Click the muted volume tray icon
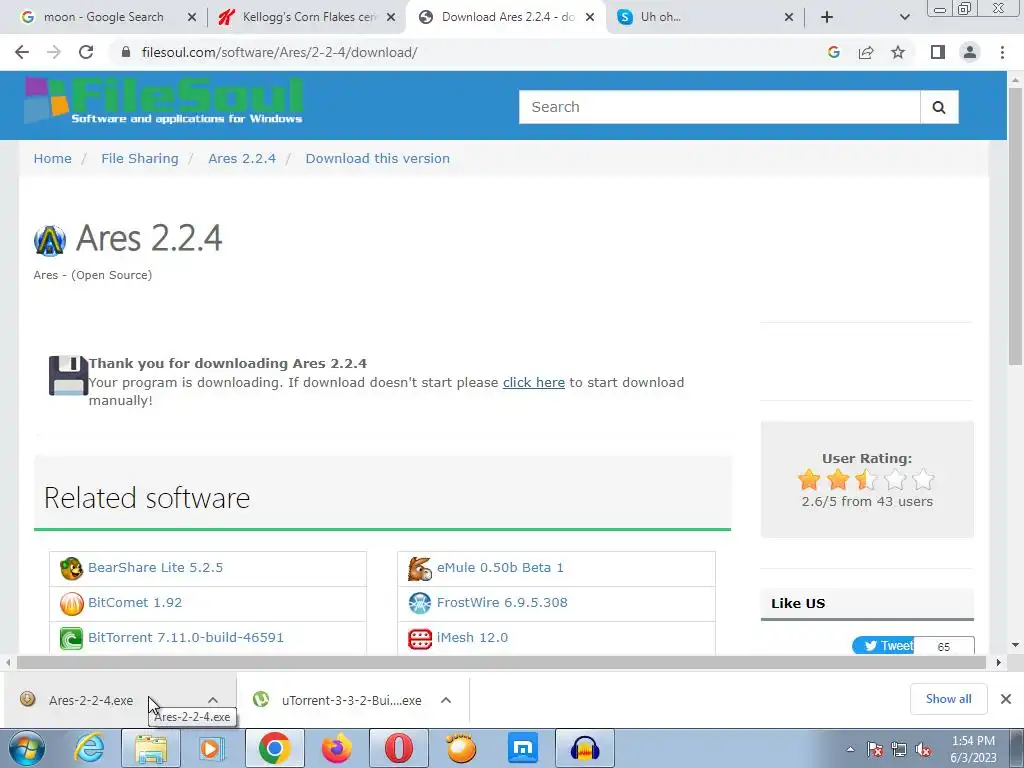Viewport: 1024px width, 768px height. coord(923,750)
